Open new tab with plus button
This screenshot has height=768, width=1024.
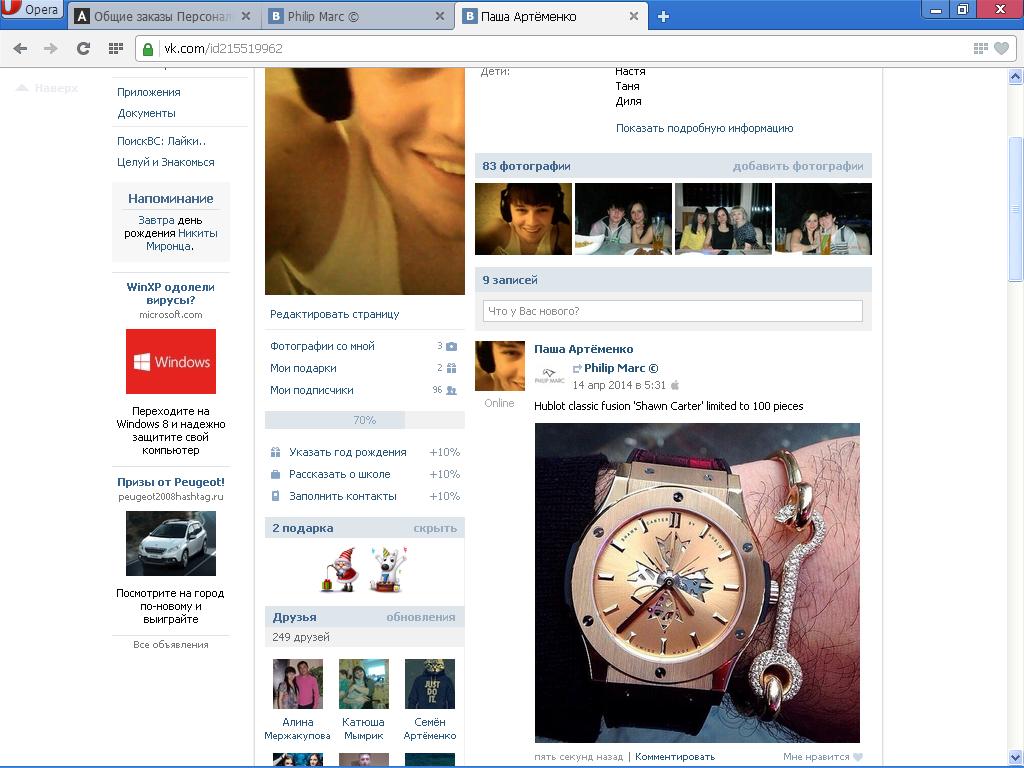click(x=664, y=16)
